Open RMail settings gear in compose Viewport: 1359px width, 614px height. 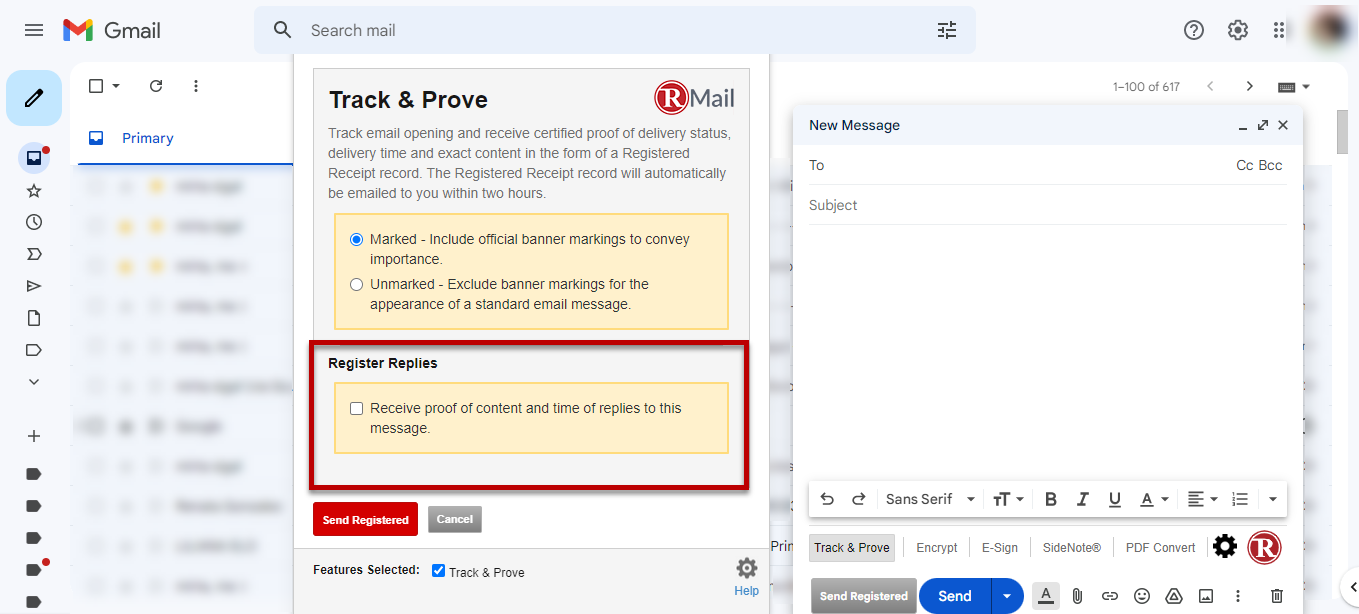click(x=1225, y=547)
